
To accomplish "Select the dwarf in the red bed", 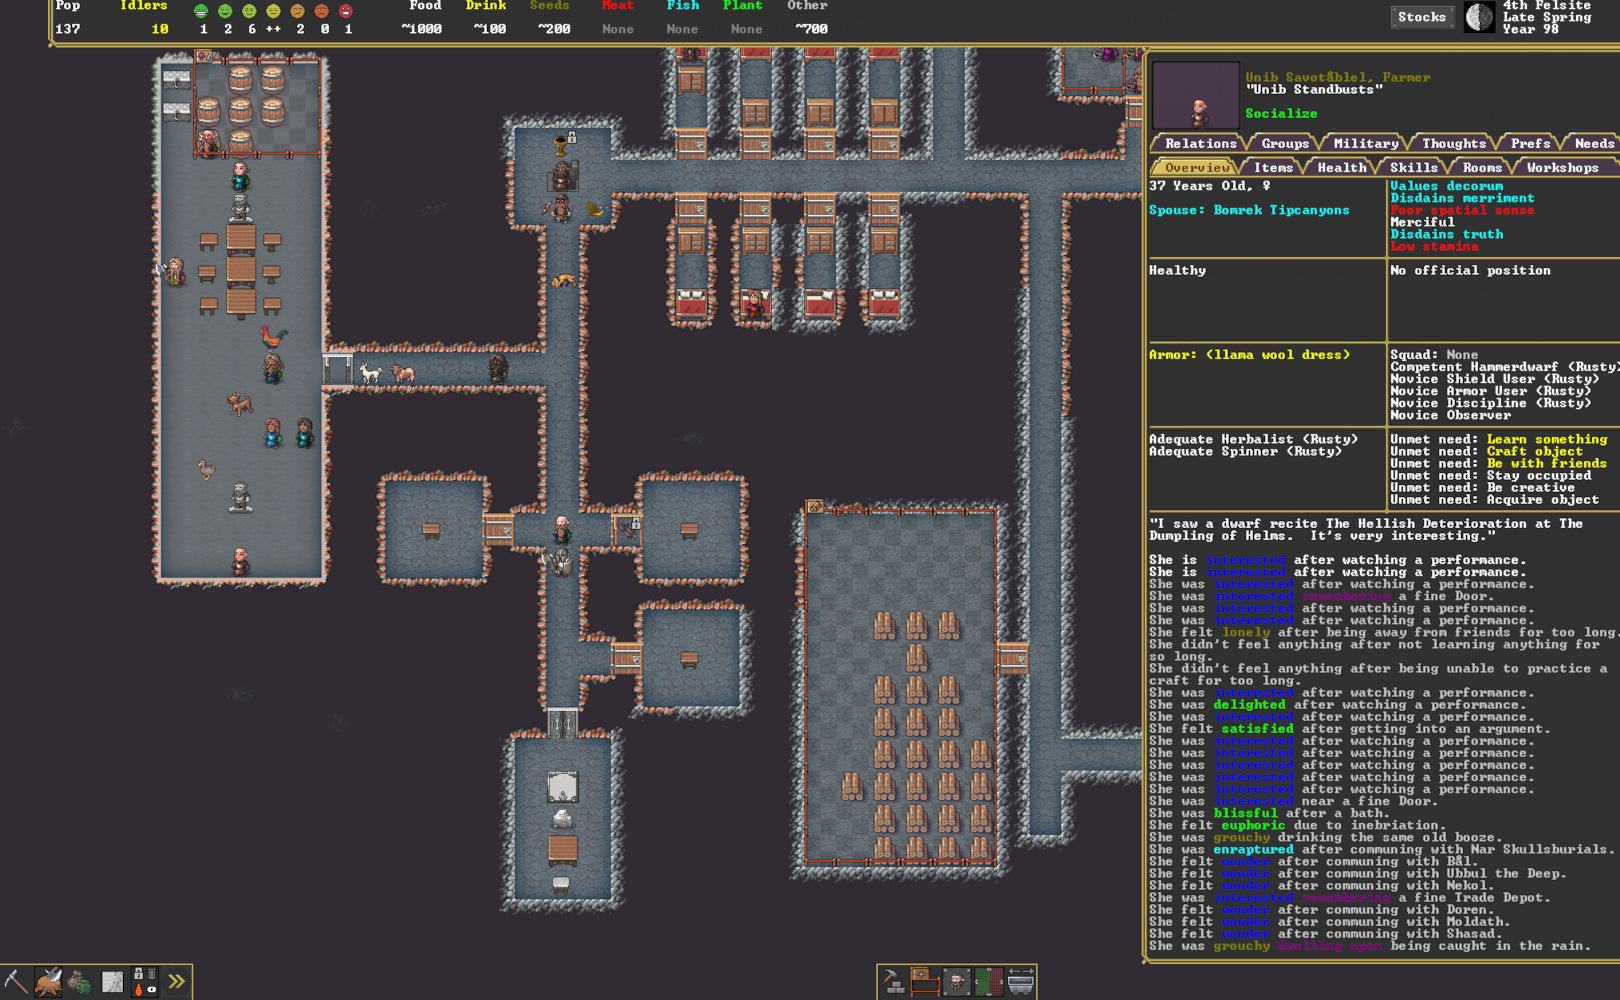I will 755,304.
